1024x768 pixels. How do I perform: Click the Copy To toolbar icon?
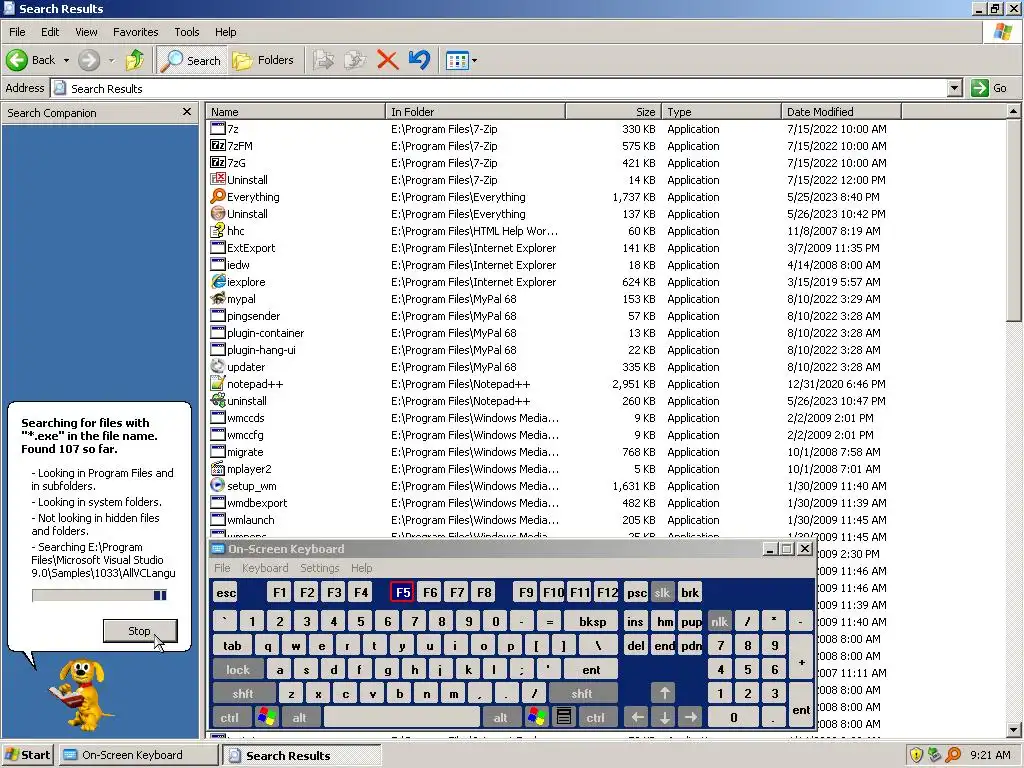pyautogui.click(x=355, y=61)
